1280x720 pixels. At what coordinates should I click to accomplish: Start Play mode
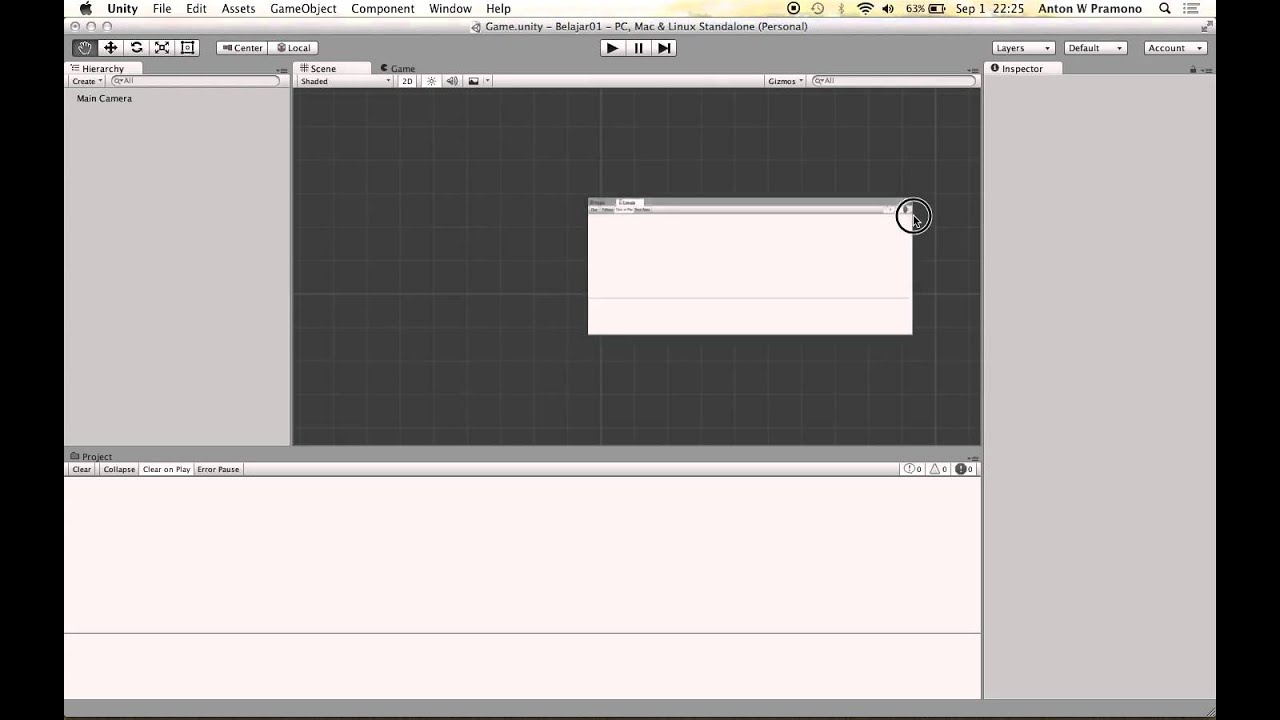pos(613,48)
